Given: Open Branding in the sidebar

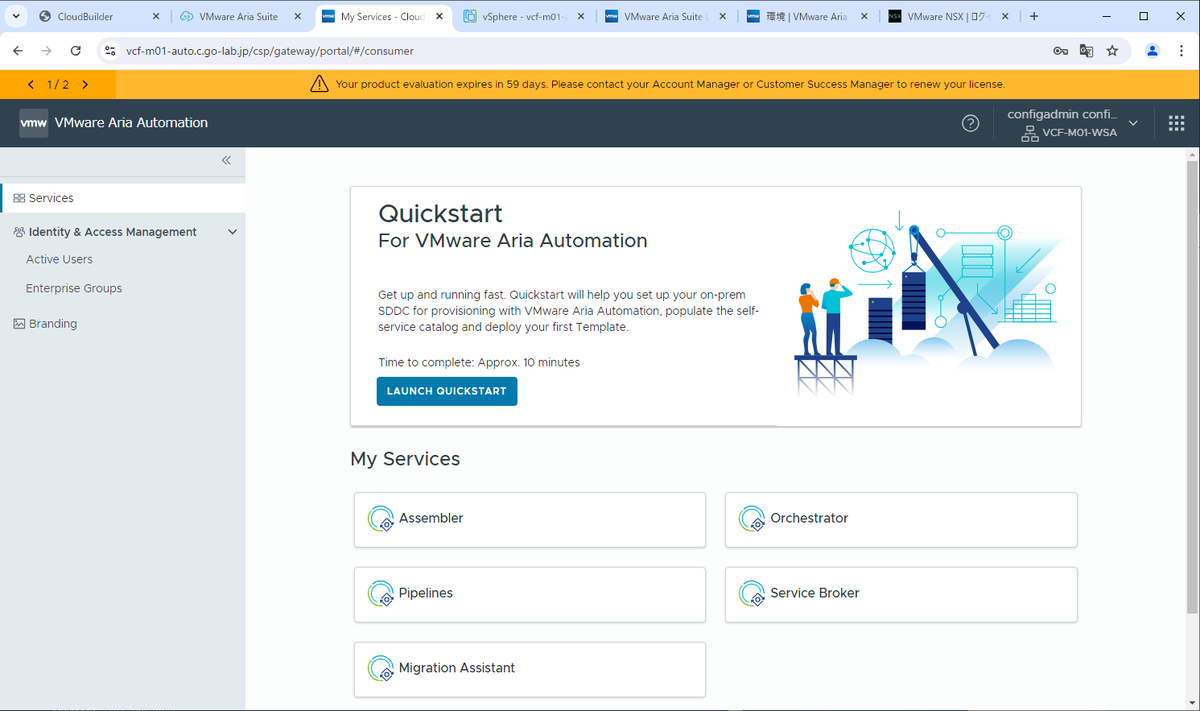Looking at the screenshot, I should pyautogui.click(x=45, y=324).
